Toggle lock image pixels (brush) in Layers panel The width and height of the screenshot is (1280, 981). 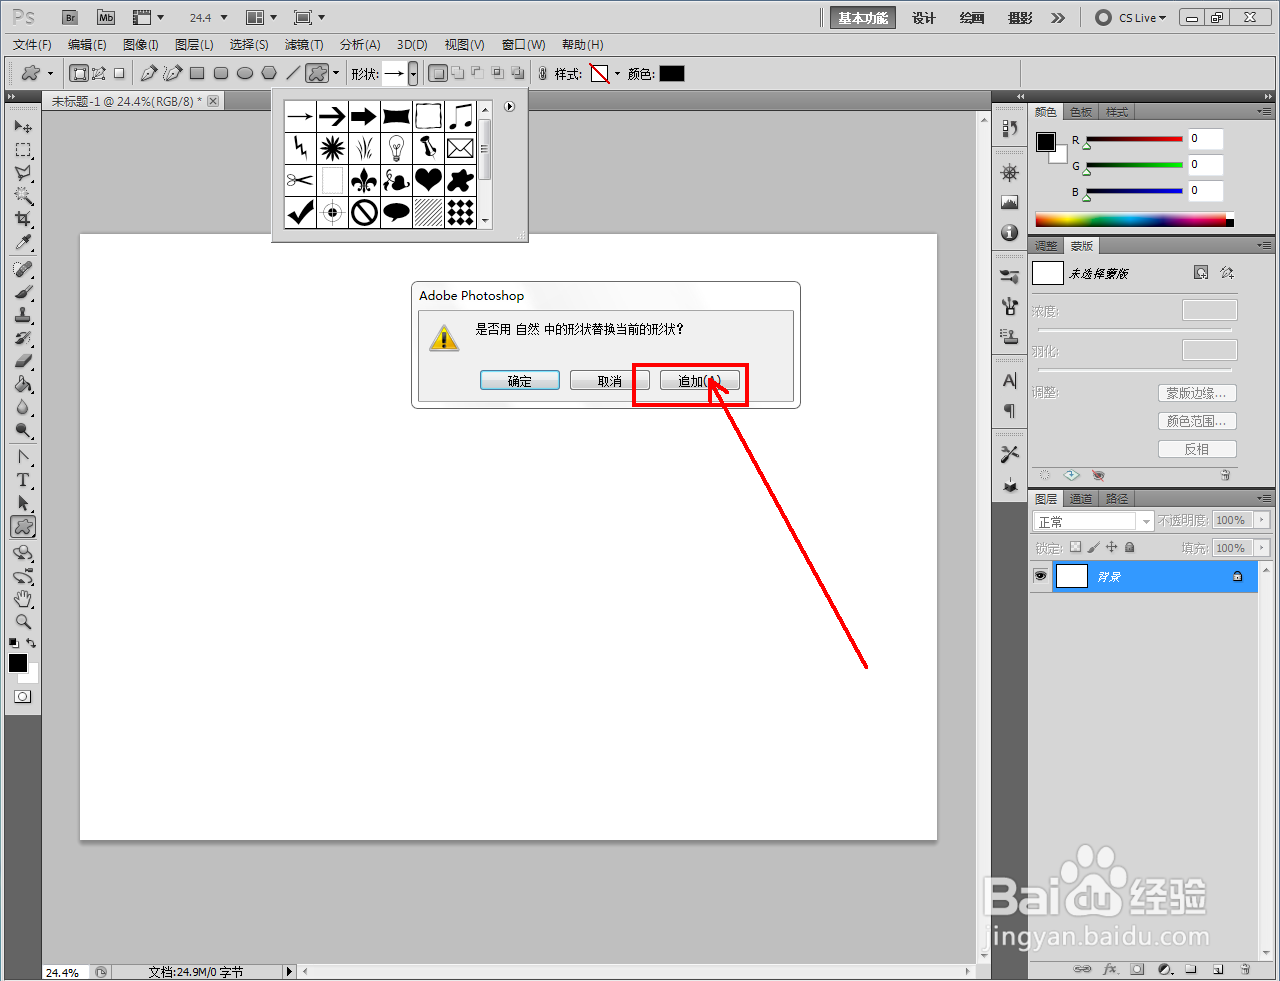1093,547
